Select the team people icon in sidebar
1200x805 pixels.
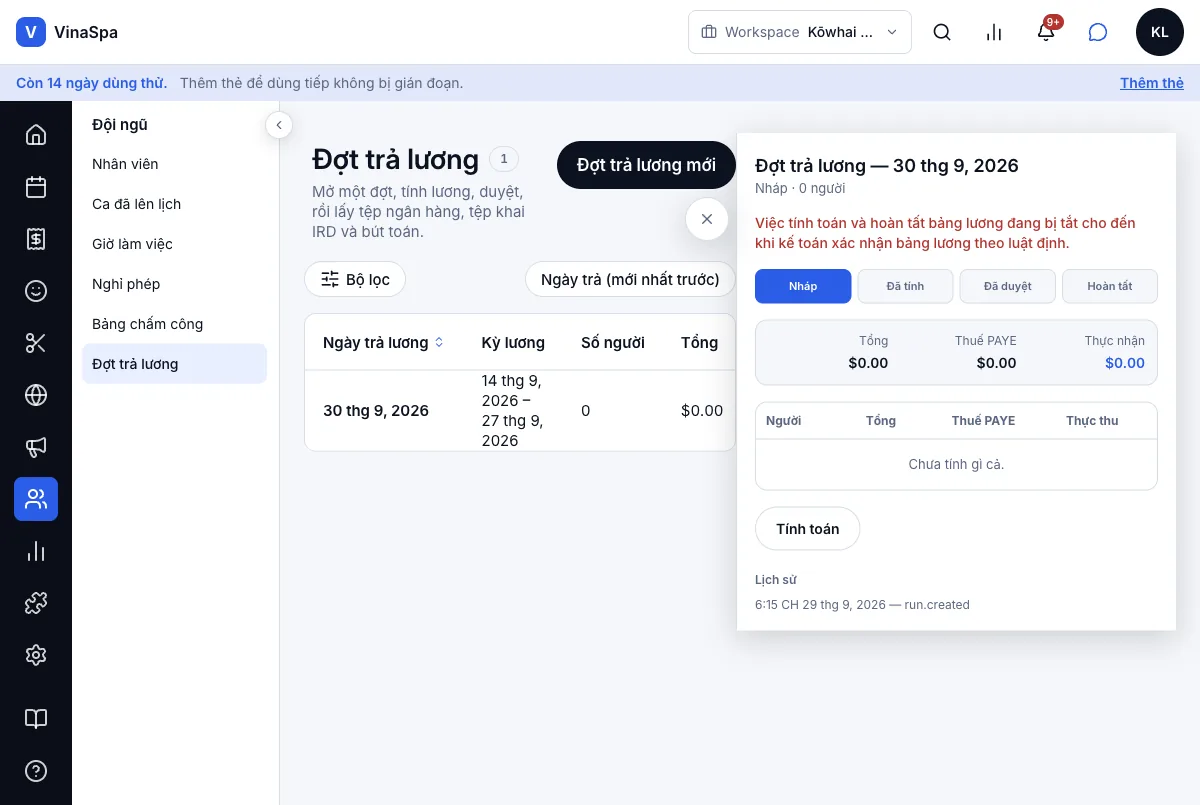pos(36,499)
